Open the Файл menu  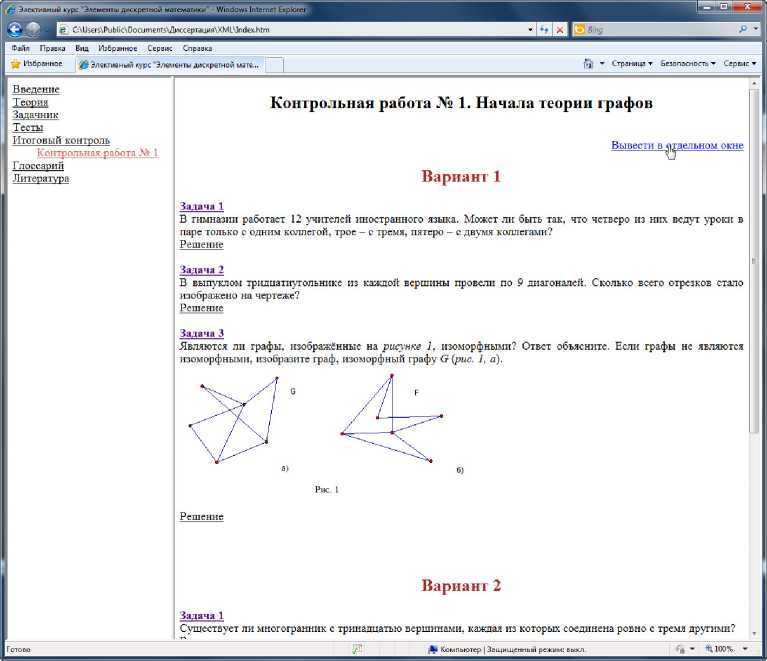pos(21,48)
